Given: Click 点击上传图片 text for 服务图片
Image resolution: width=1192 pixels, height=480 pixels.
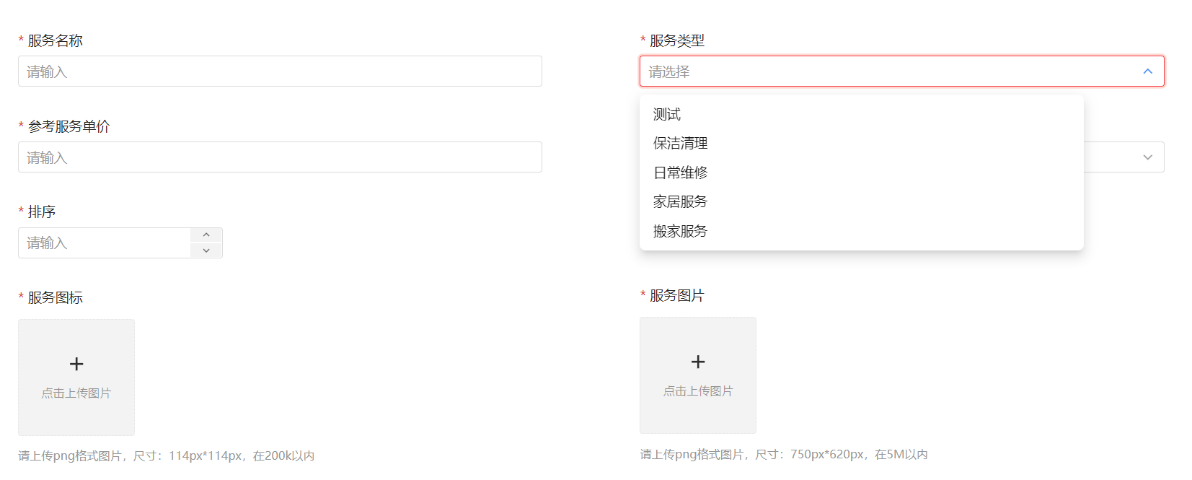Looking at the screenshot, I should pyautogui.click(x=698, y=391).
